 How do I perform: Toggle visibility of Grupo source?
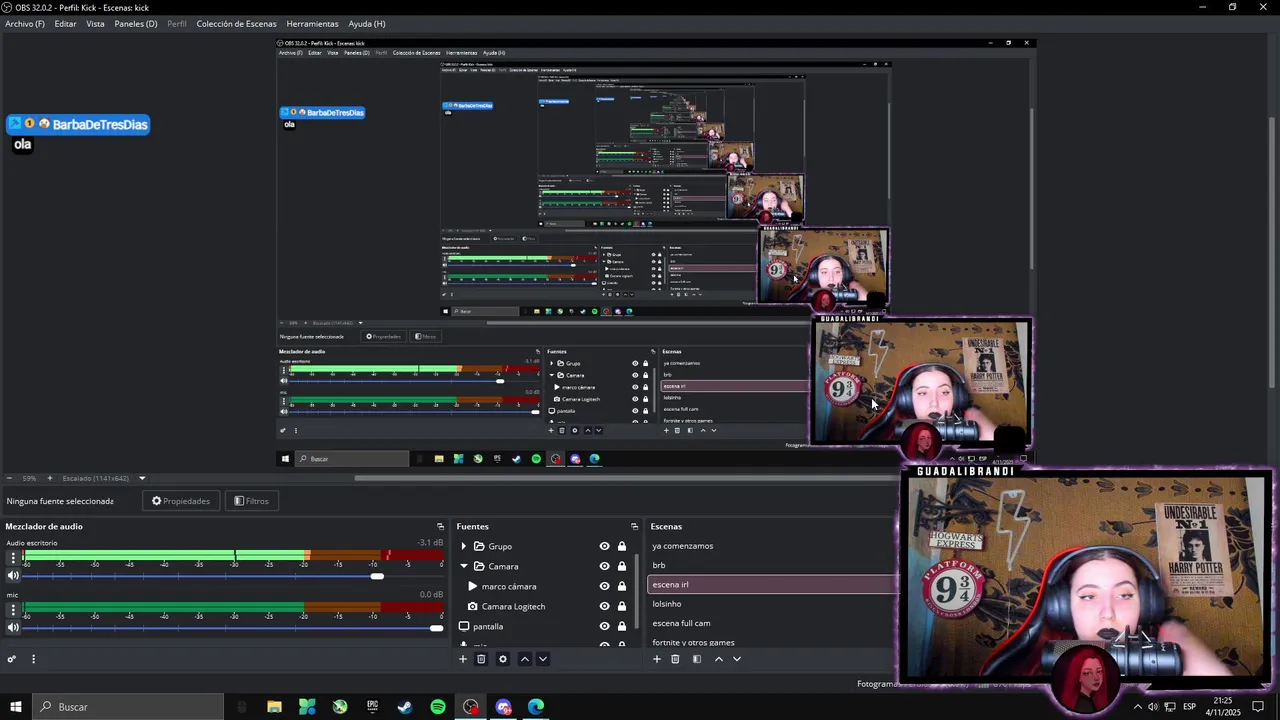(x=604, y=546)
